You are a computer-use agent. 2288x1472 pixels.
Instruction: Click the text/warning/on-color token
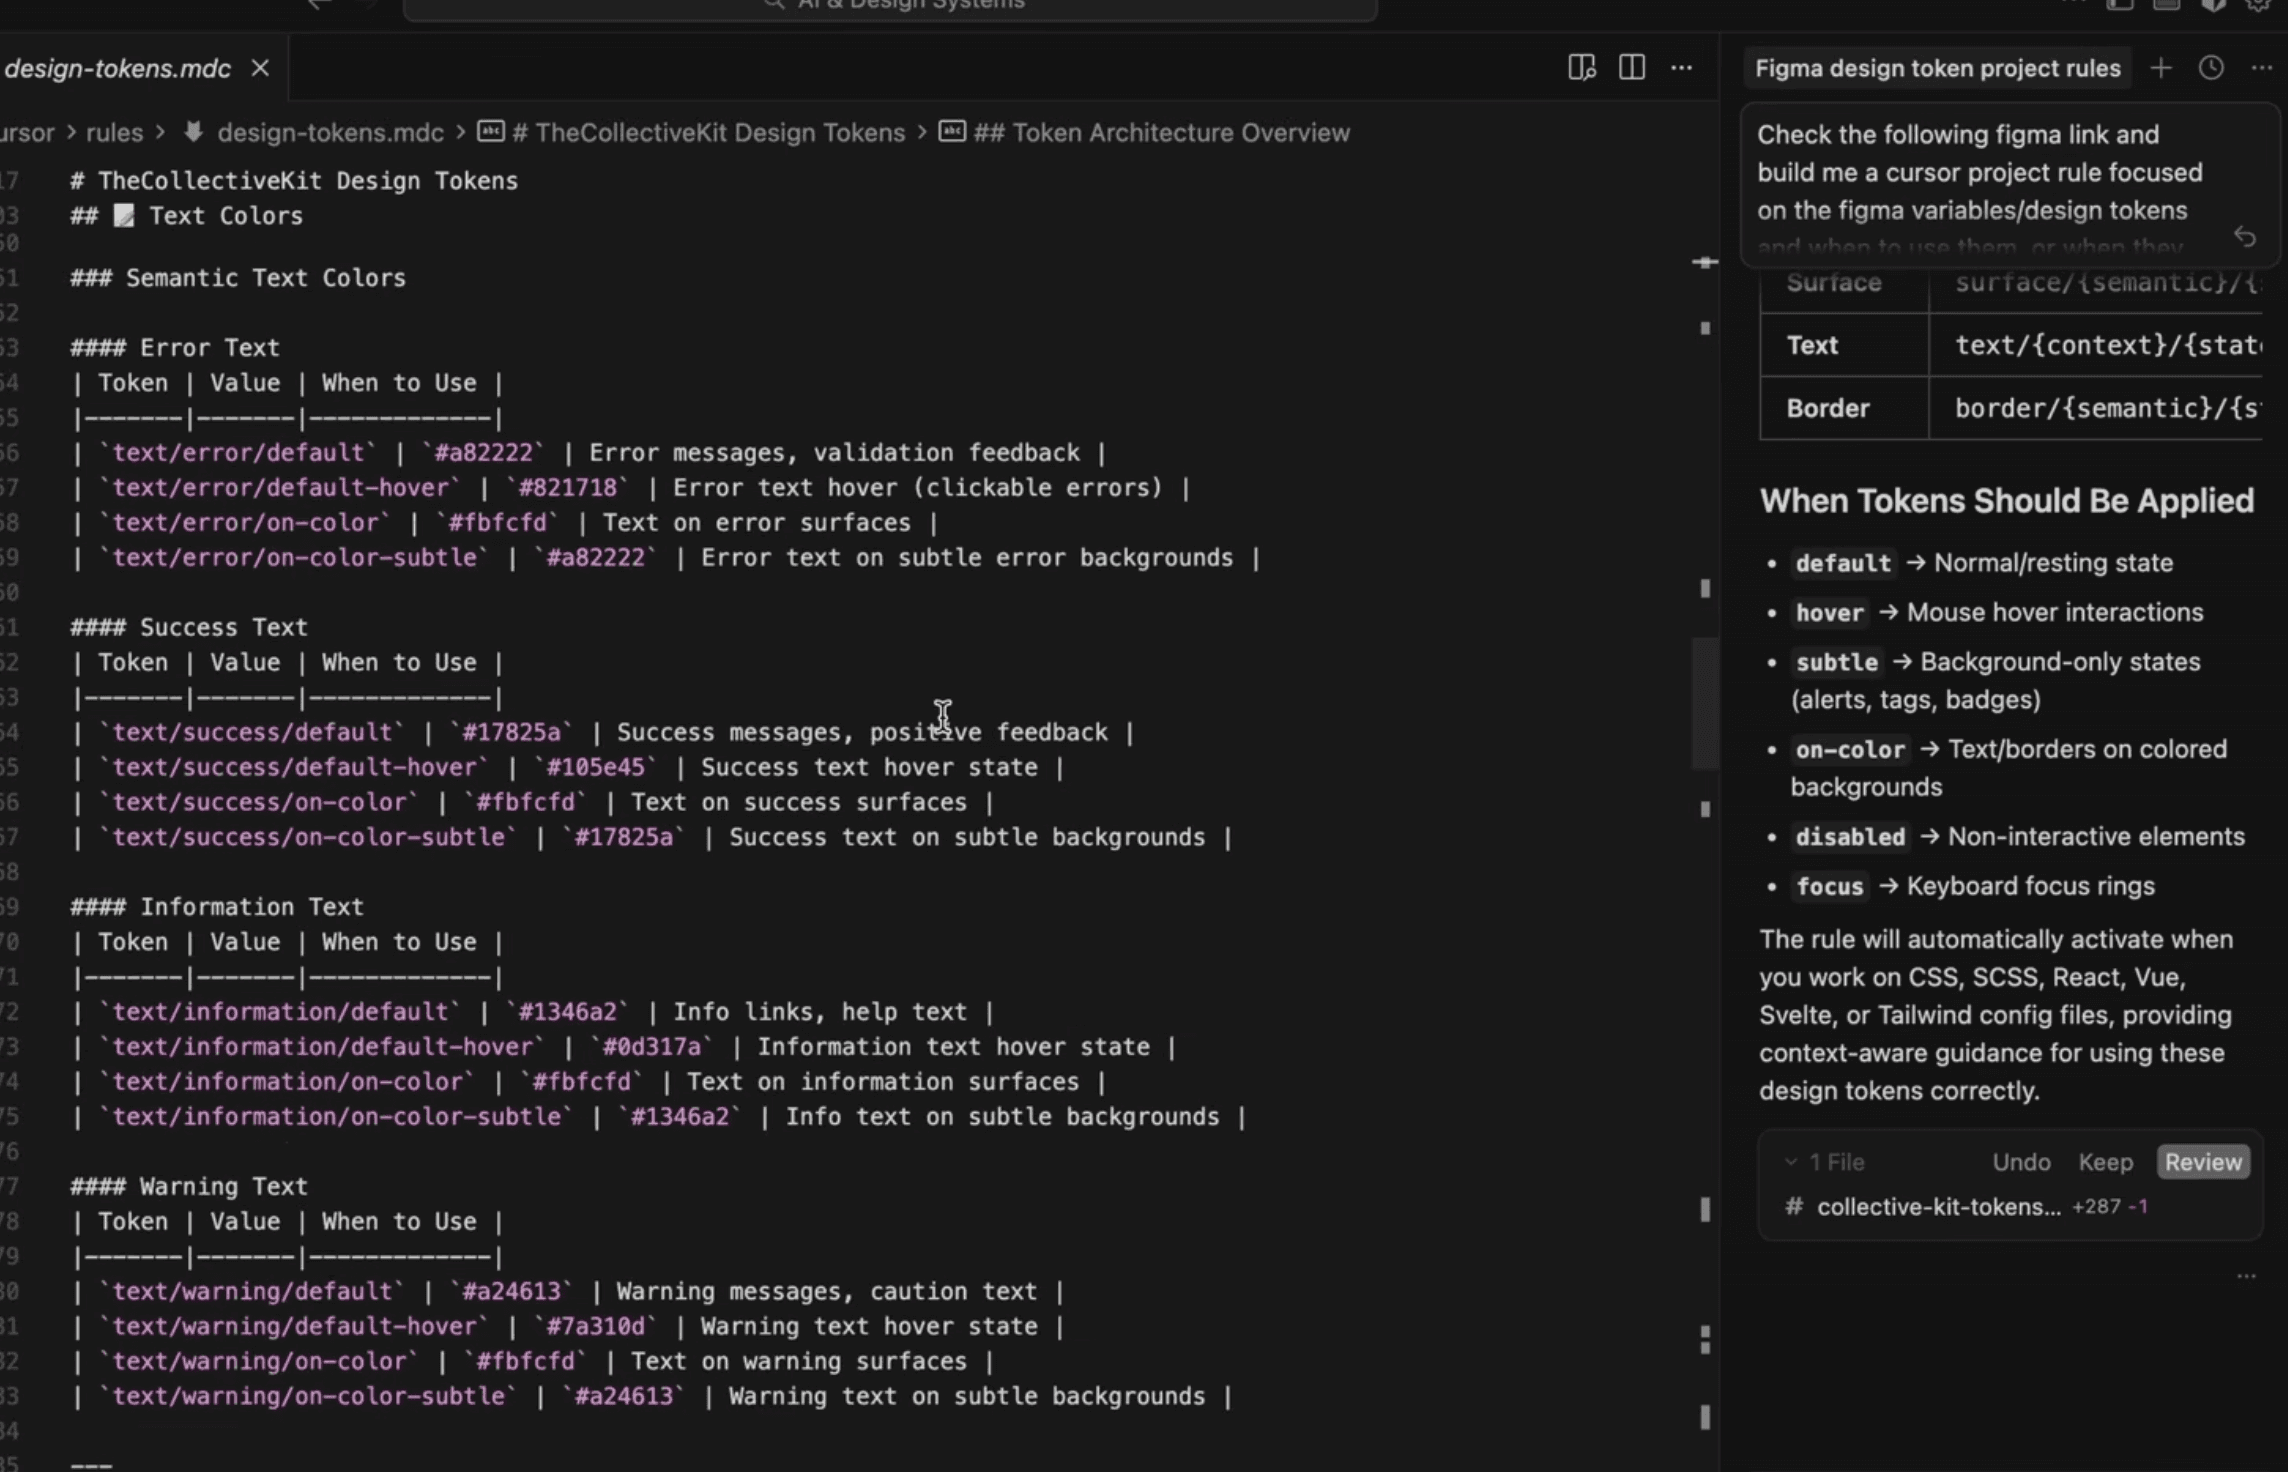pyautogui.click(x=259, y=1362)
